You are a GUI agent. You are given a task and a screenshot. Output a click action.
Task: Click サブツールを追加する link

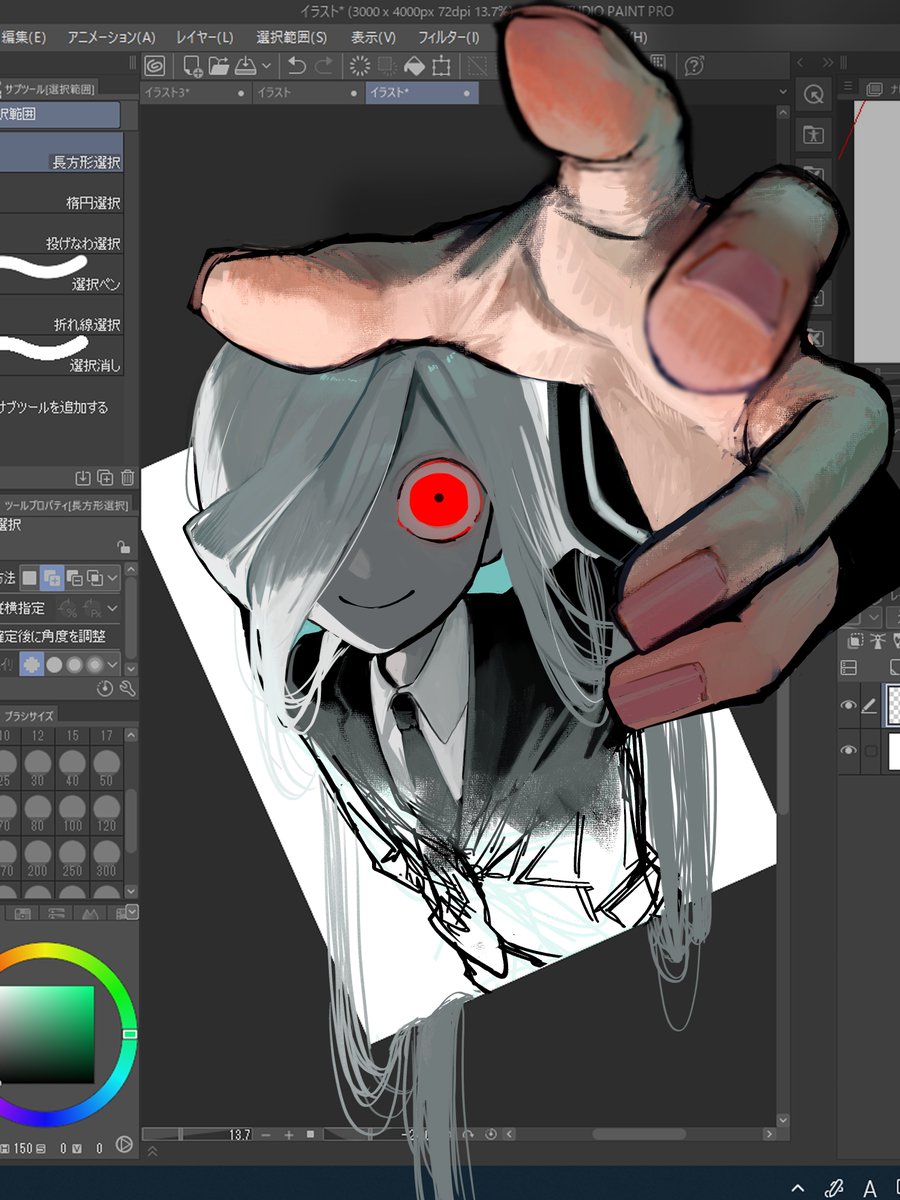click(x=54, y=408)
